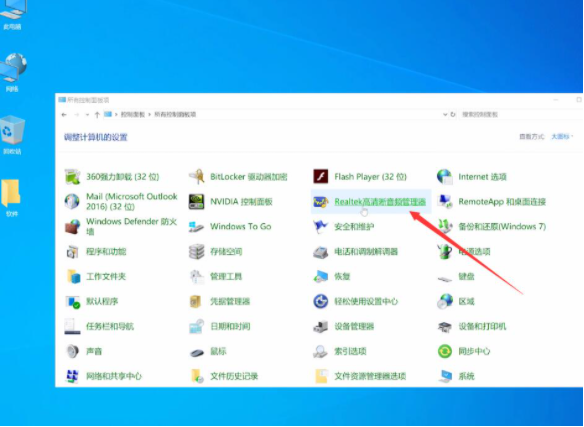This screenshot has width=584, height=427.
Task: Select the 此电脑 desktop icon
Action: coord(12,14)
